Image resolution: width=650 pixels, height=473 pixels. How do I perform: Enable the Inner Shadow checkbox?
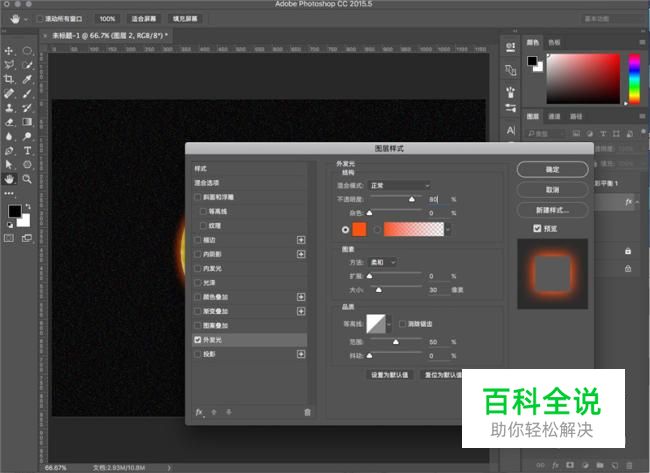(198, 254)
